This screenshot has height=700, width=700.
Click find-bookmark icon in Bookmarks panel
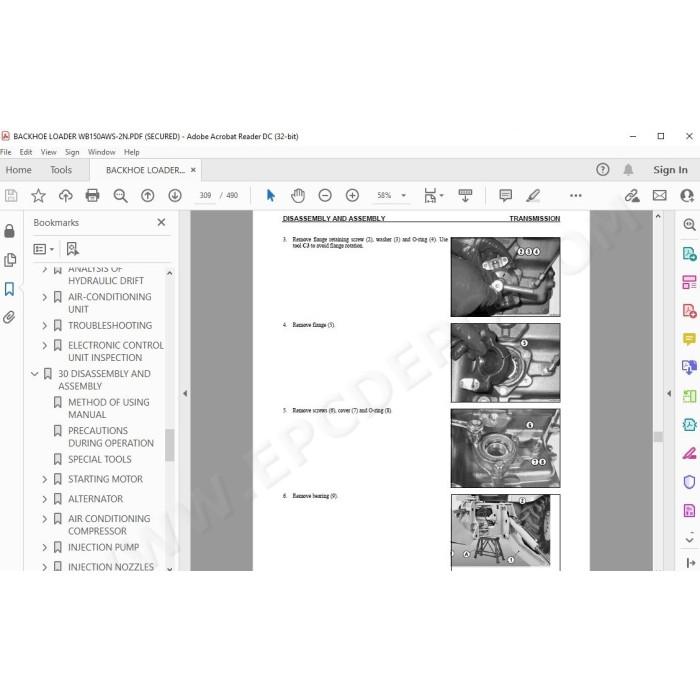point(72,249)
